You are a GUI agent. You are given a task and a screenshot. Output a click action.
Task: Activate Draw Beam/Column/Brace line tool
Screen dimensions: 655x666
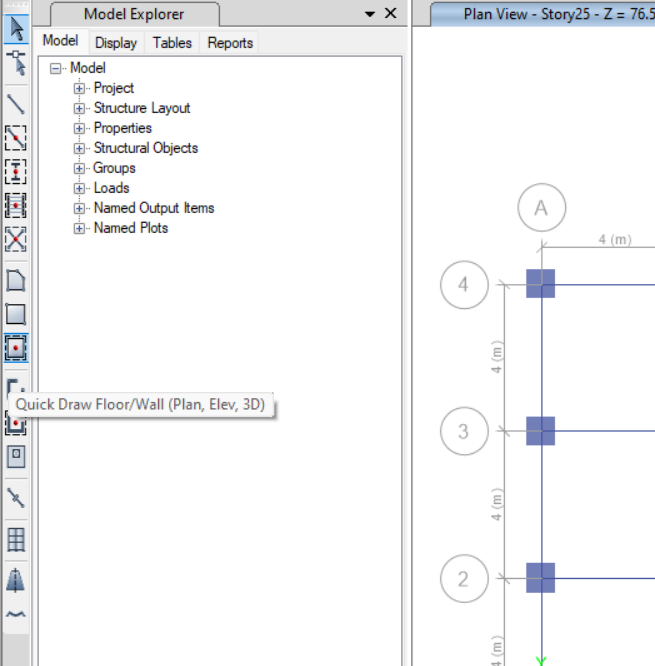coord(16,104)
